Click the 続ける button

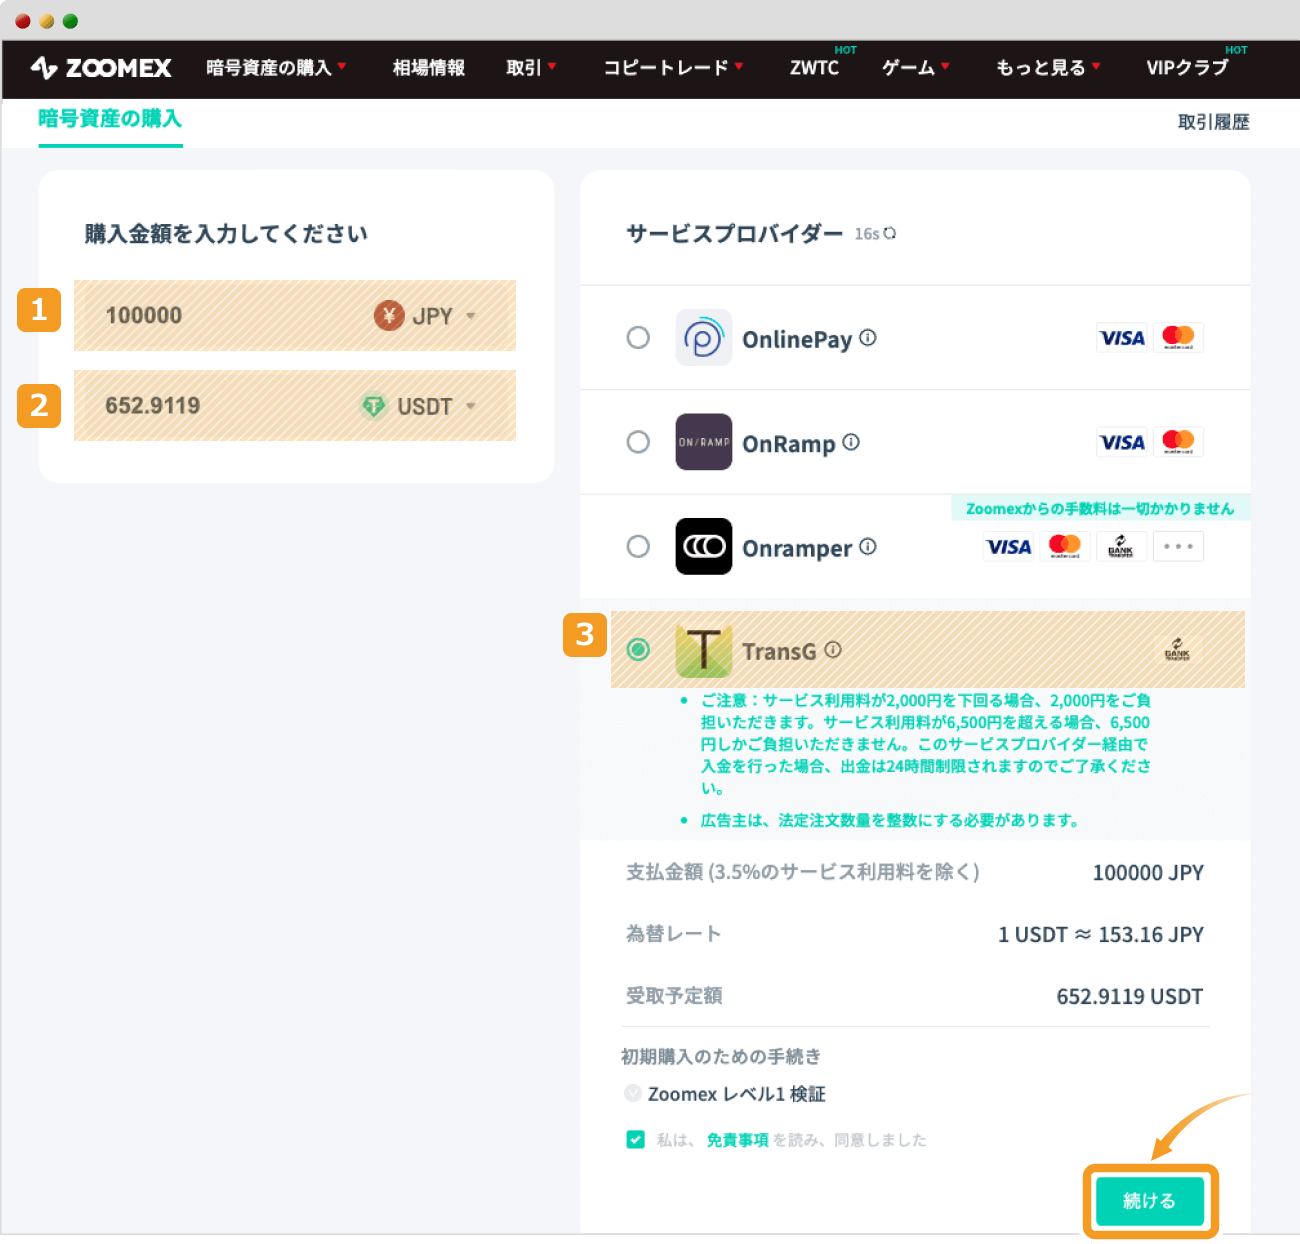click(x=1149, y=1201)
